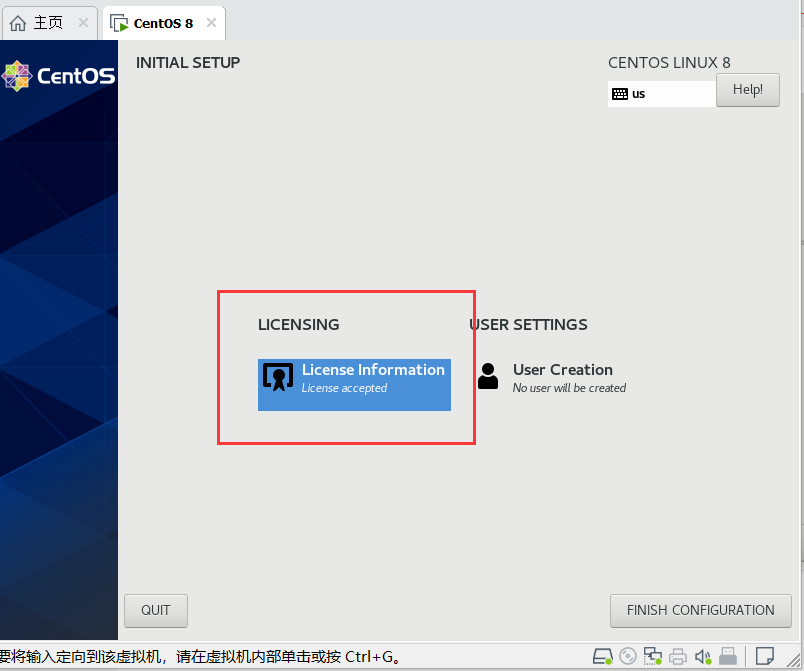Switch to the CentOS 8 tab
The height and width of the screenshot is (671, 804).
pos(164,23)
